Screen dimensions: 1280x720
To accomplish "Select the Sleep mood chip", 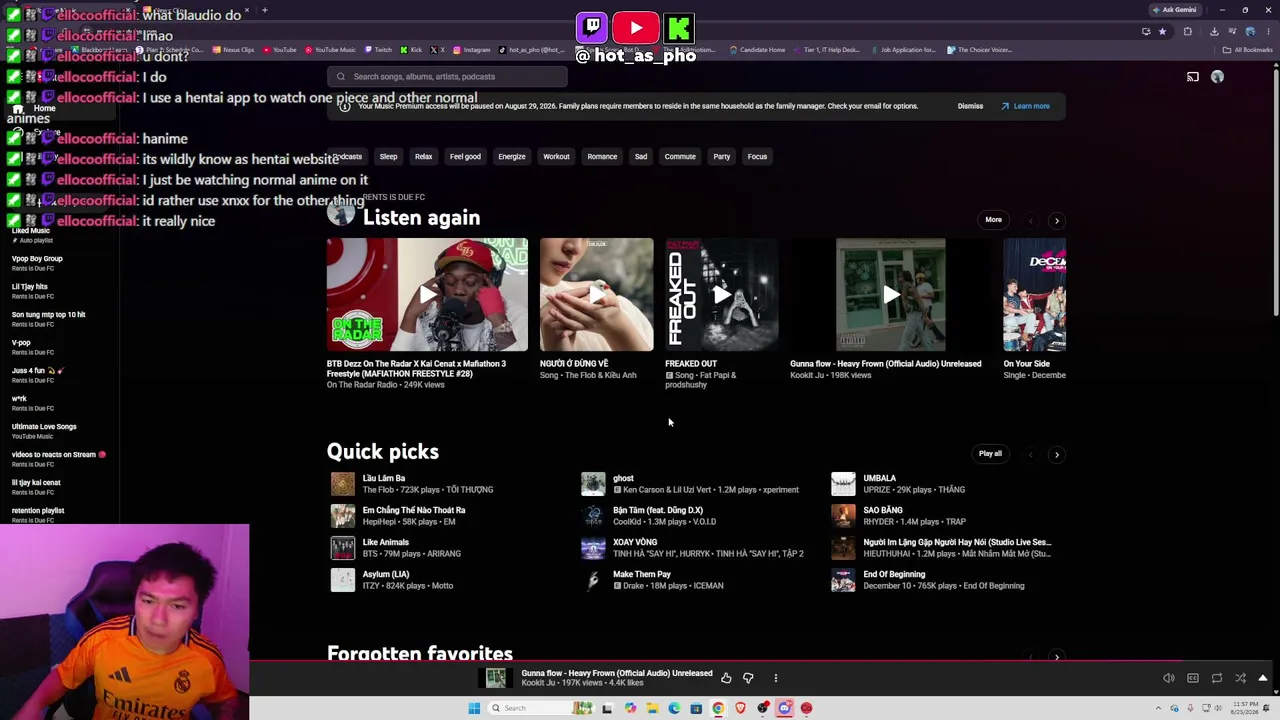I will pyautogui.click(x=388, y=157).
